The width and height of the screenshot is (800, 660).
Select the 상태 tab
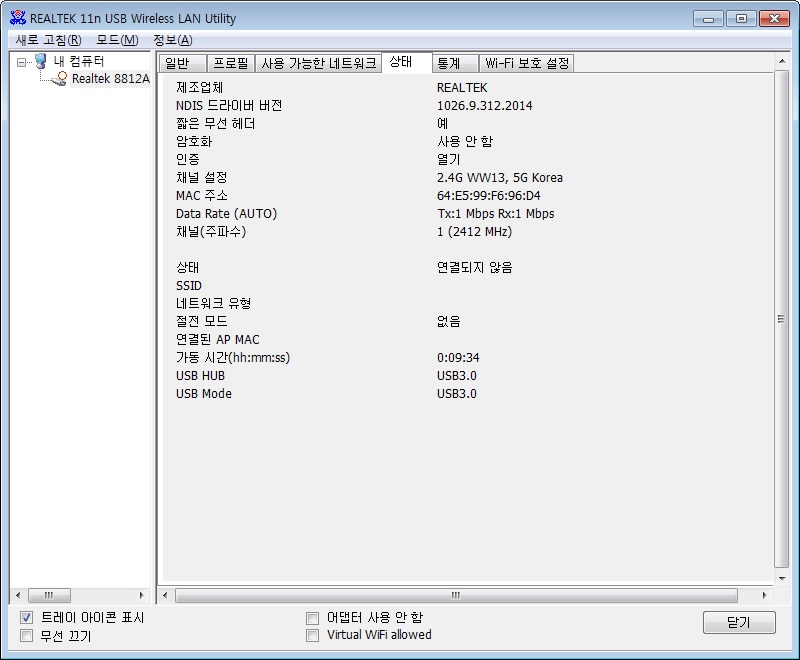(x=407, y=62)
